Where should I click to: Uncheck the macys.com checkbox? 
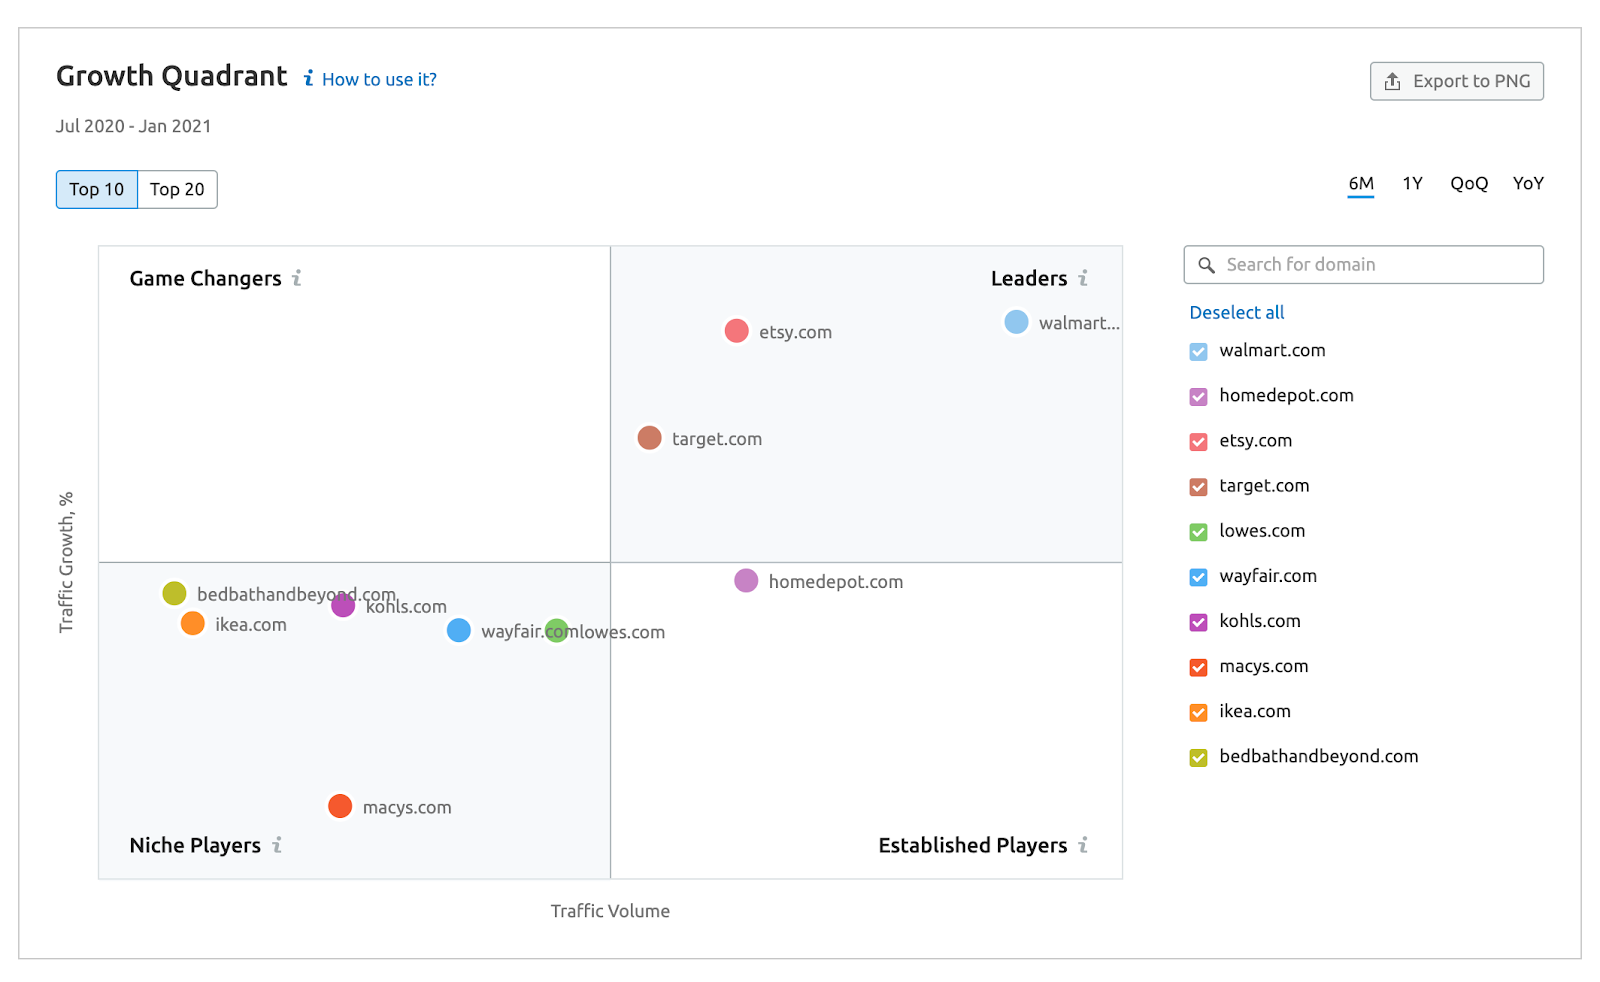pyautogui.click(x=1198, y=667)
